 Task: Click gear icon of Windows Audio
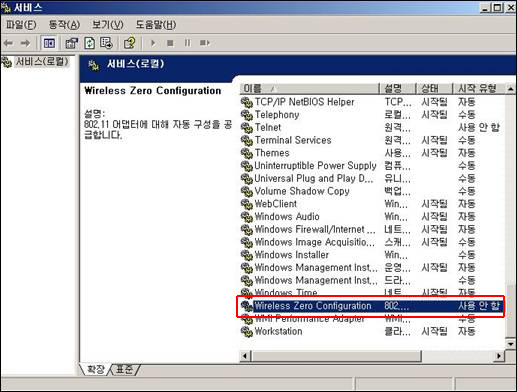247,217
